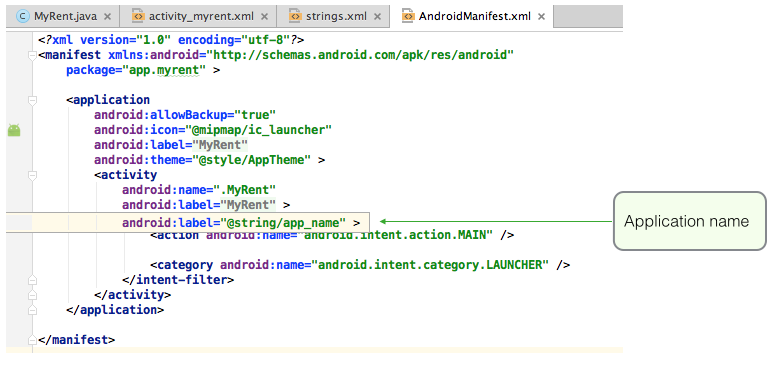Click the XML file icon on activity_myrent.xml tab
Image resolution: width=777 pixels, height=369 pixels.
138,16
